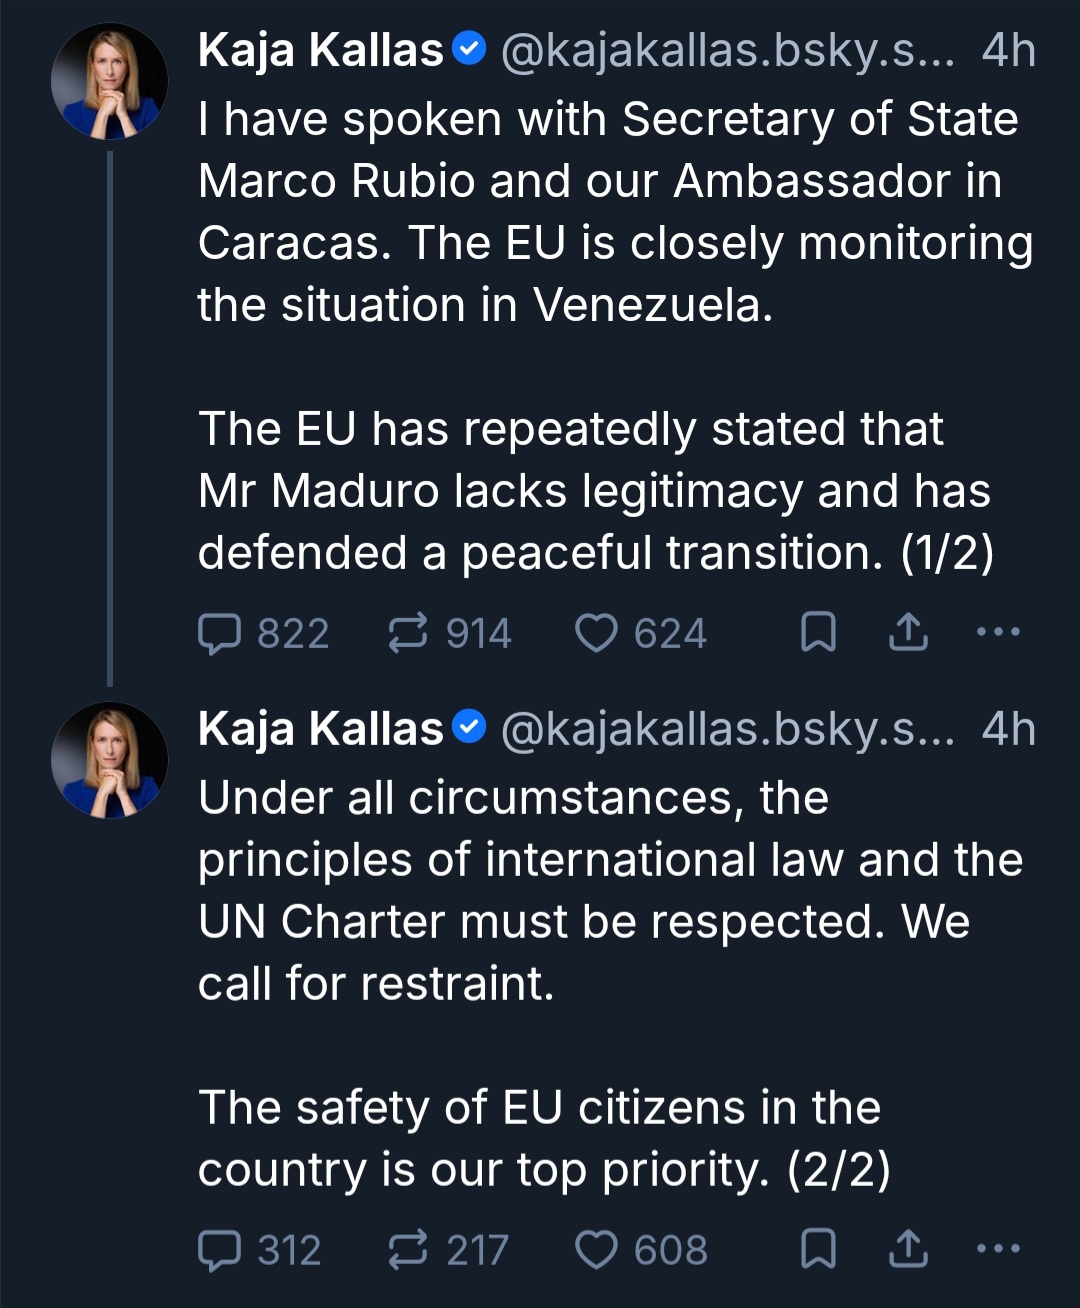Reply to the second post (2/2)
This screenshot has width=1080, height=1308.
point(220,1250)
